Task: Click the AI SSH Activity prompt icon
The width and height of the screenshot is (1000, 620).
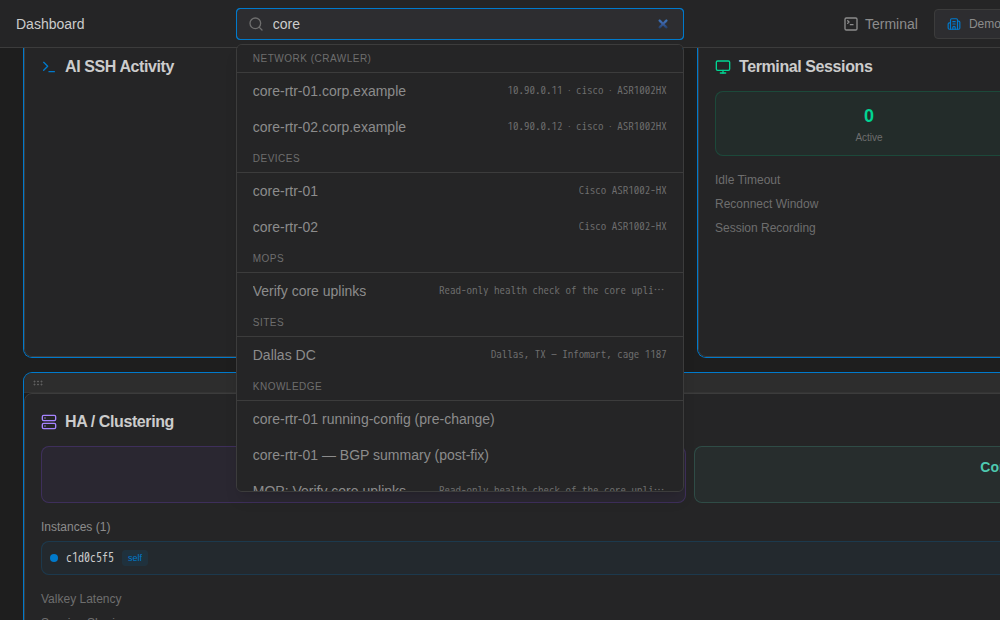Action: [48, 67]
